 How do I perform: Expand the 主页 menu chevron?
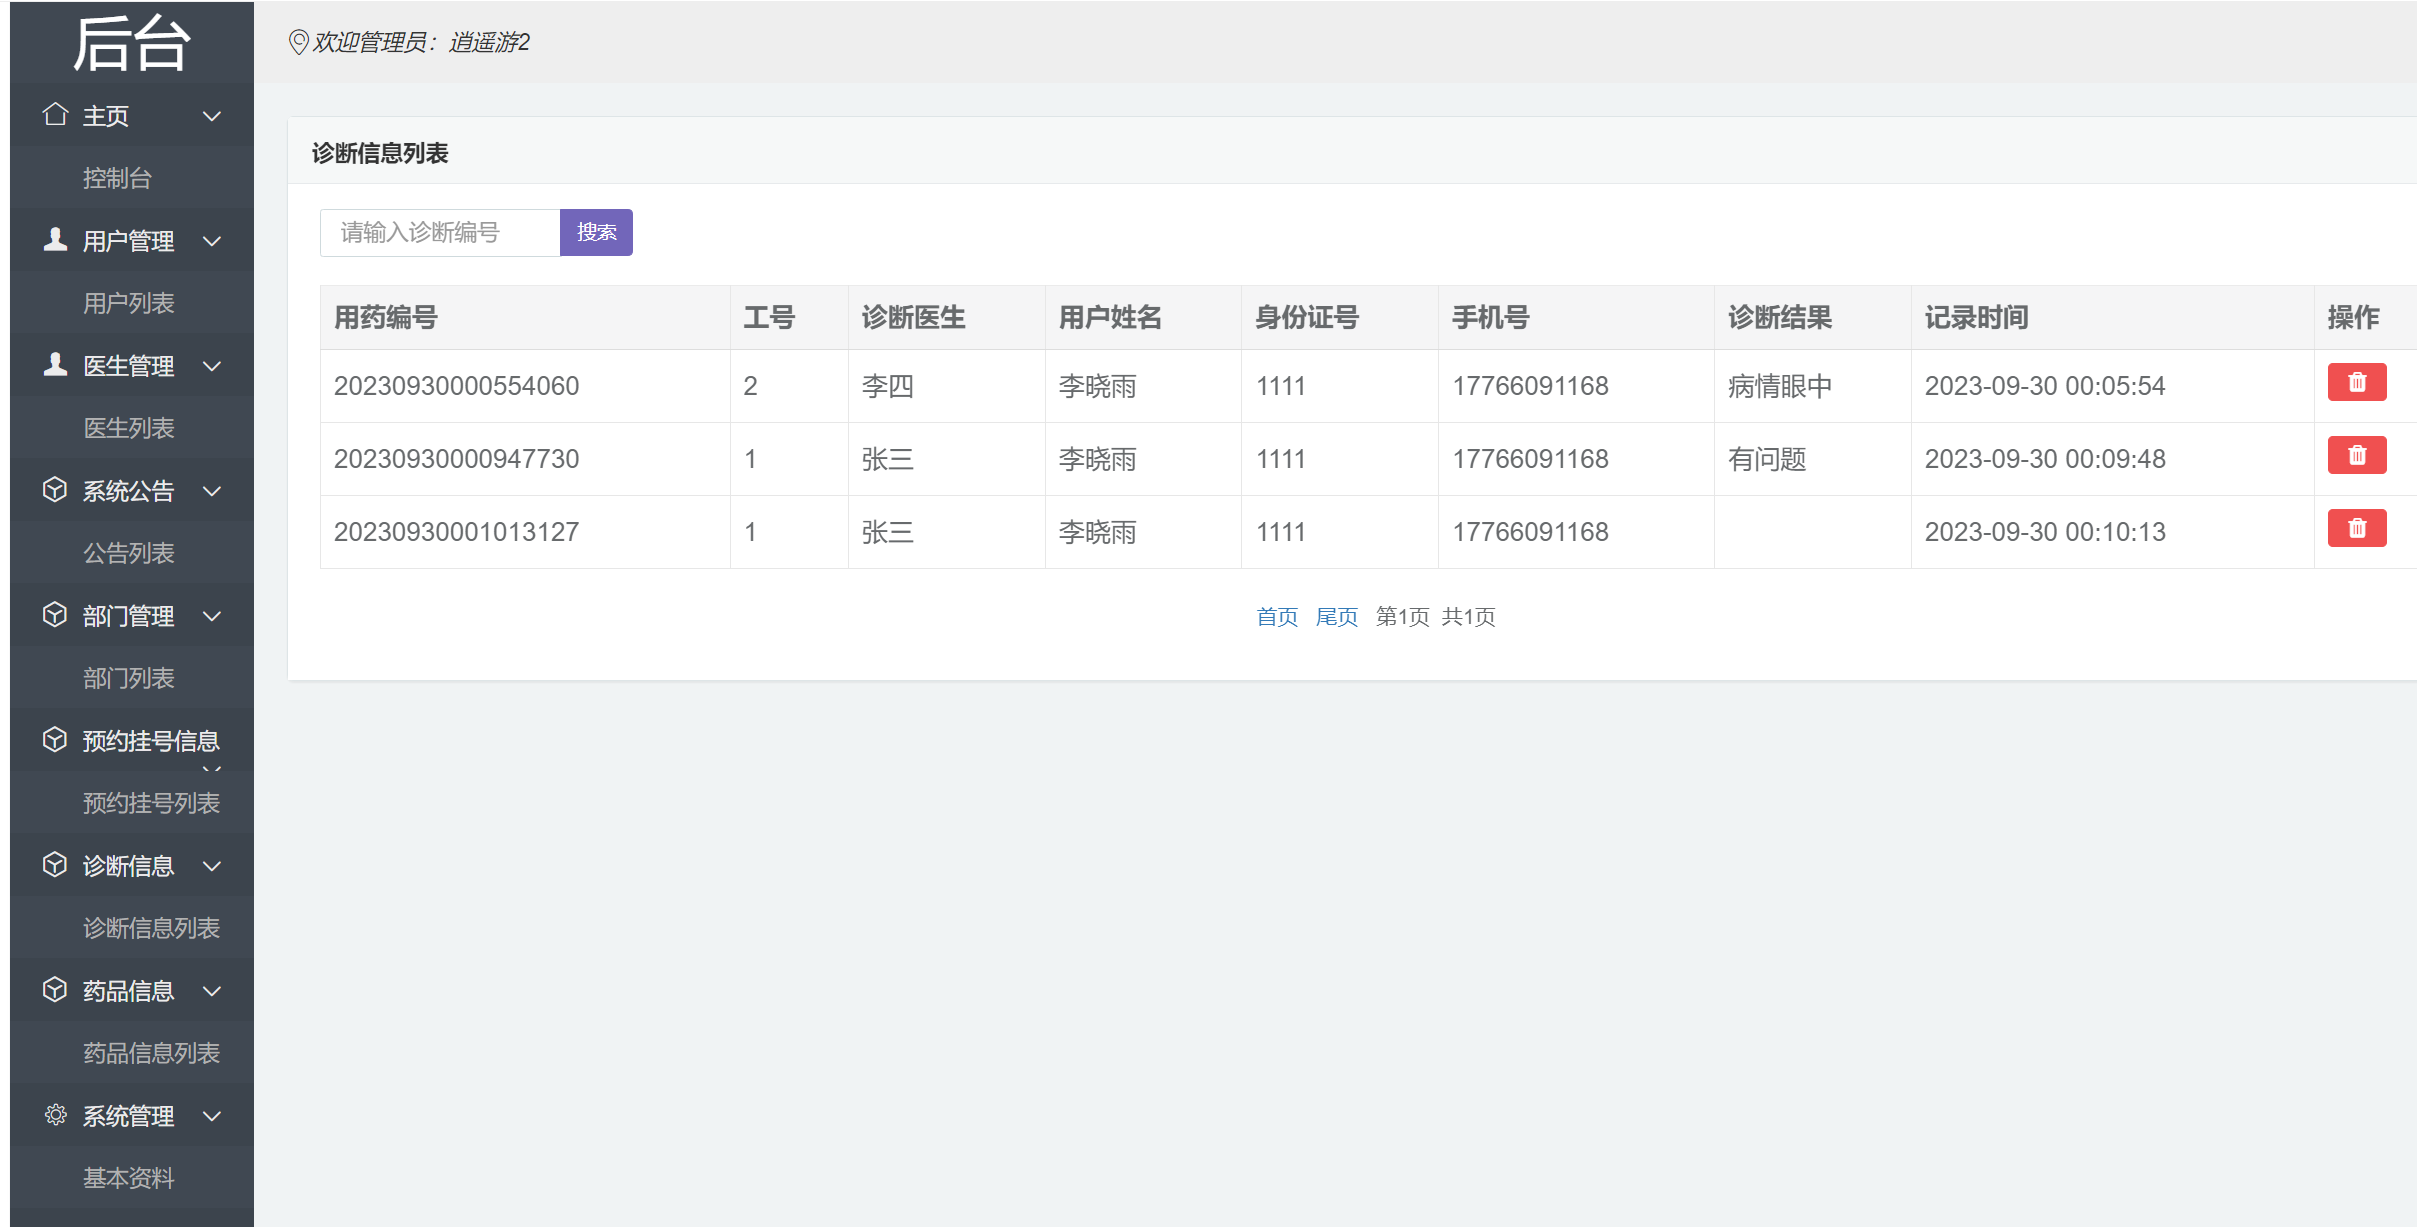click(x=211, y=116)
